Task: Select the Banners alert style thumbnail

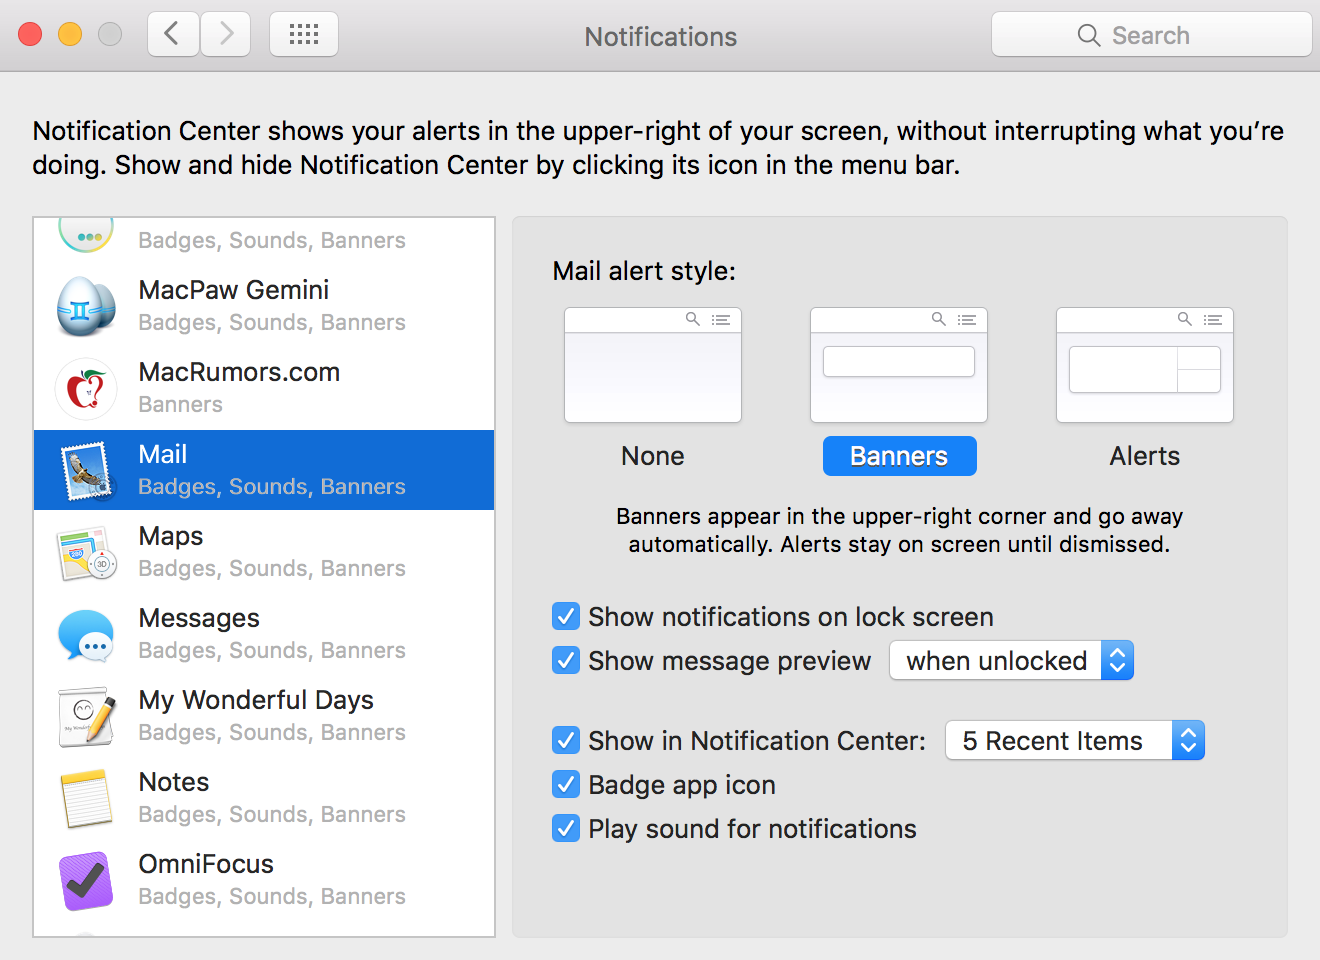Action: tap(899, 365)
